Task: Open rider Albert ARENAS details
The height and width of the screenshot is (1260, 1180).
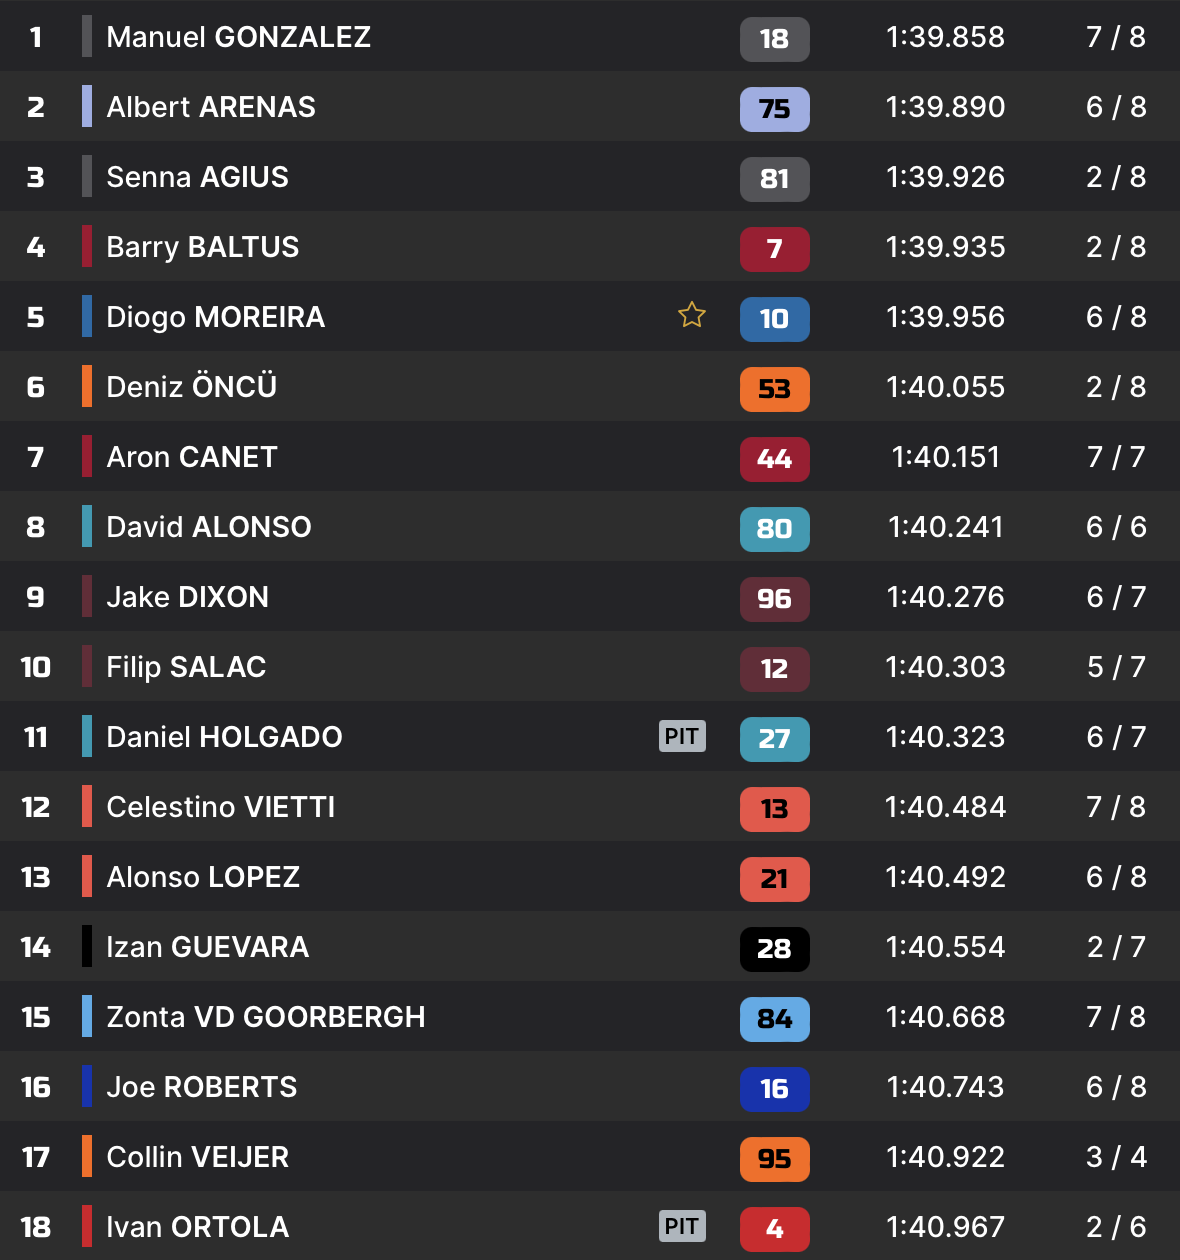Action: click(211, 107)
